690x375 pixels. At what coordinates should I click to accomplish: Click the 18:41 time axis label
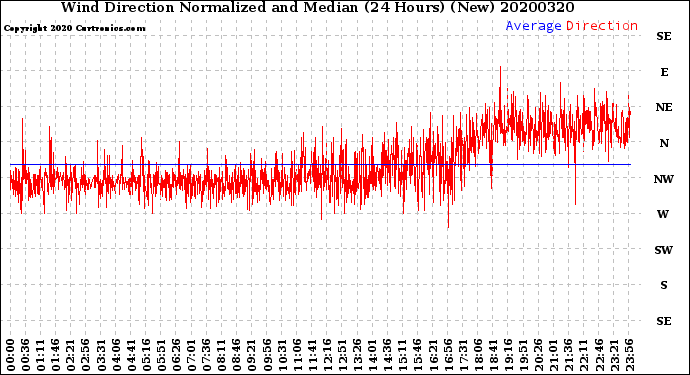492,355
